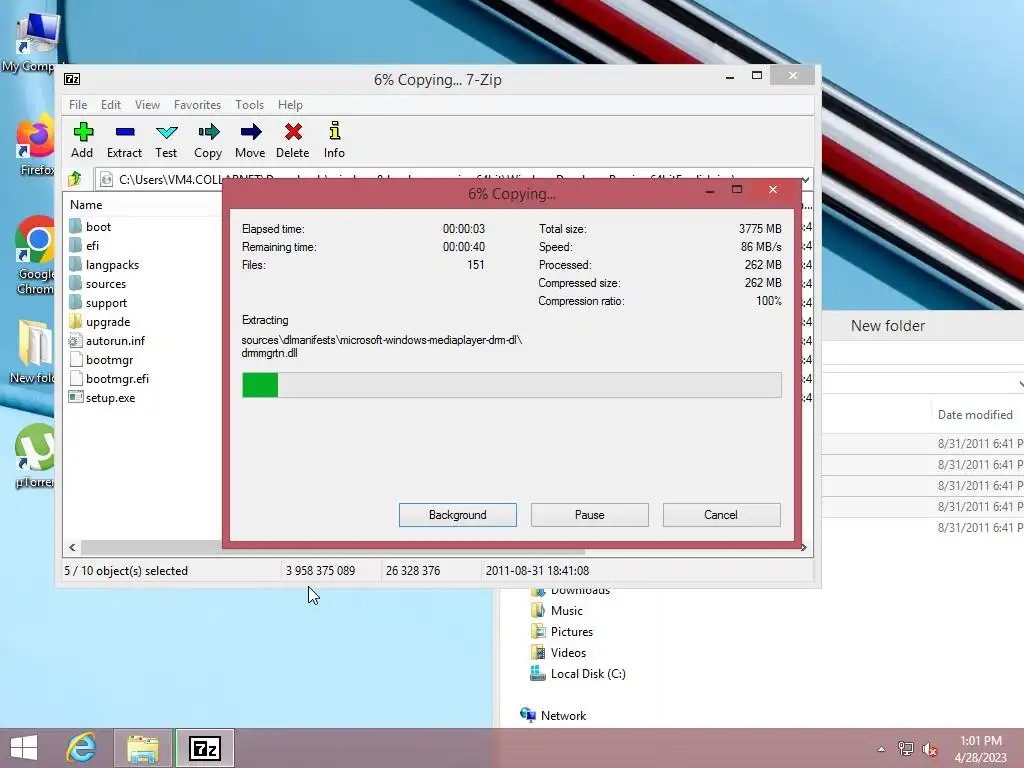Switch to File Explorer on the taskbar
Viewport: 1024px width, 768px height.
(143, 748)
